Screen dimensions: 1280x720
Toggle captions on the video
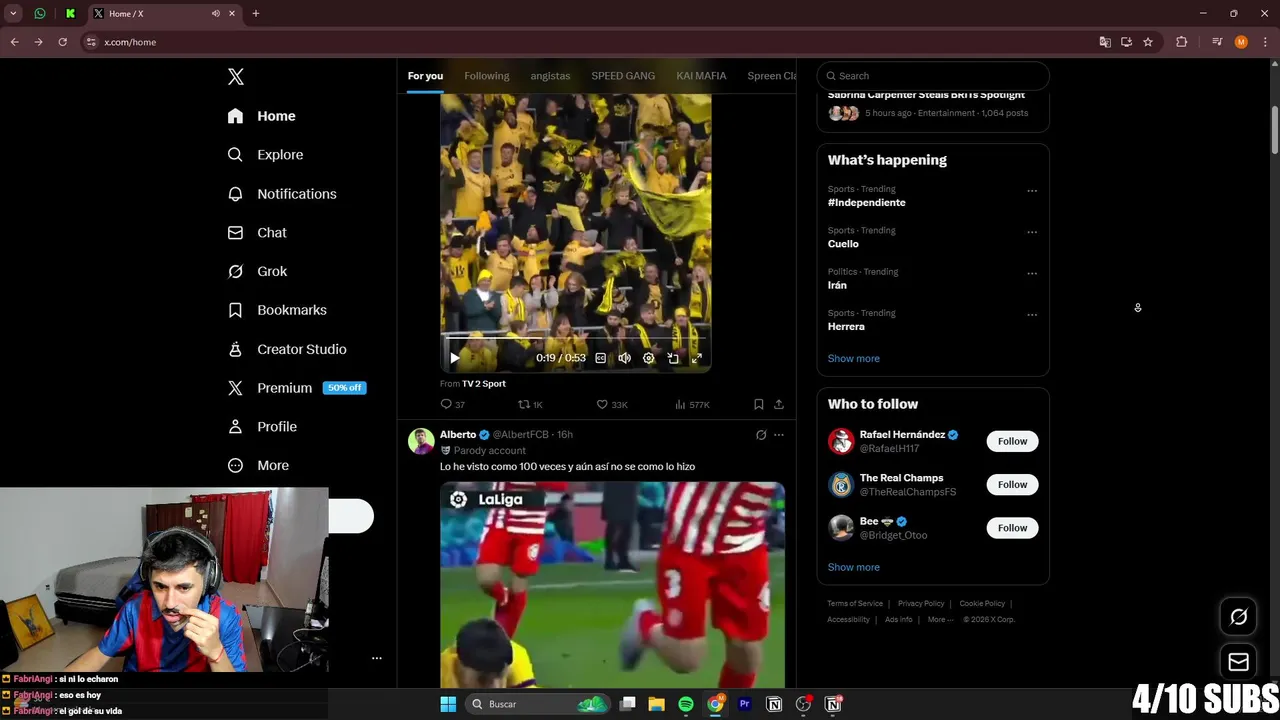pyautogui.click(x=600, y=358)
